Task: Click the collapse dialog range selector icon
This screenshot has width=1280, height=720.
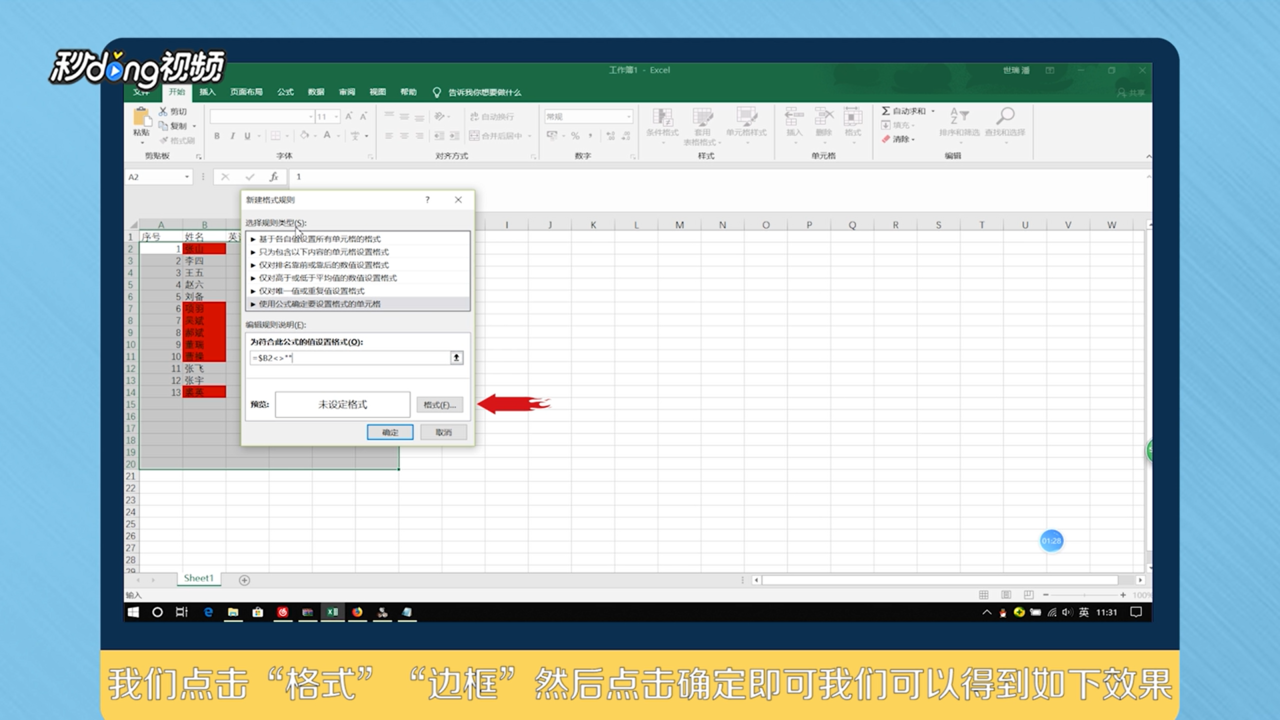Action: (x=457, y=357)
